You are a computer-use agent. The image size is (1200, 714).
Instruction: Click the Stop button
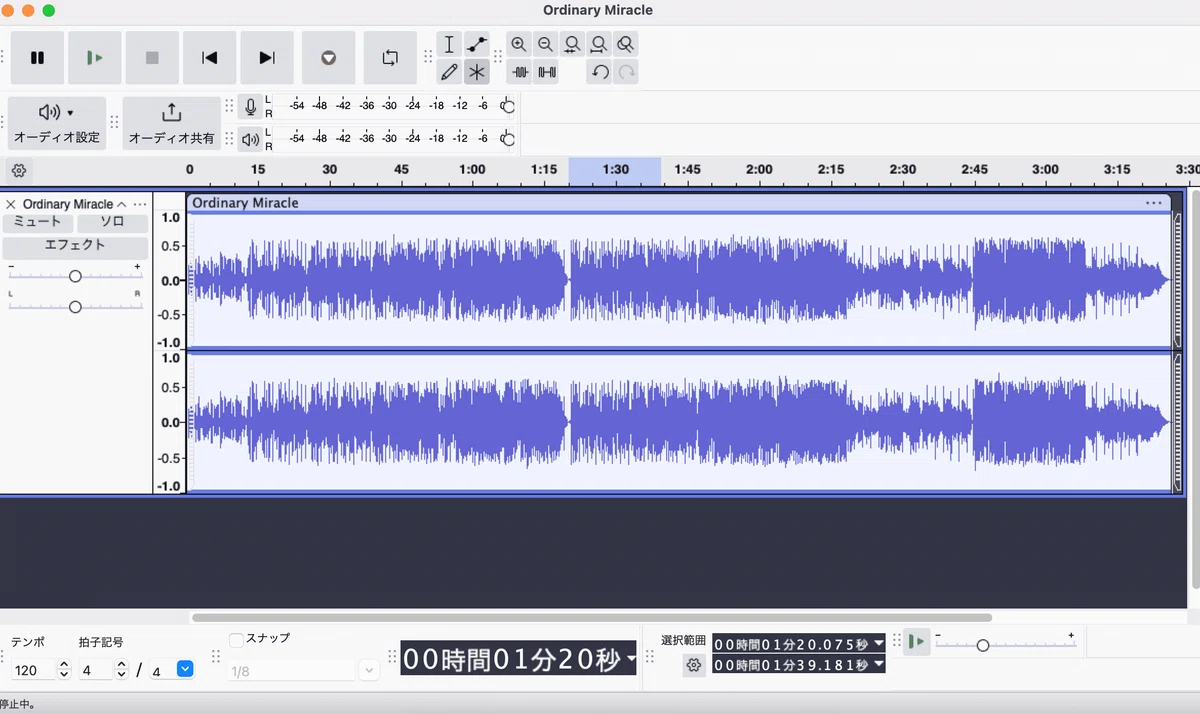tap(152, 58)
